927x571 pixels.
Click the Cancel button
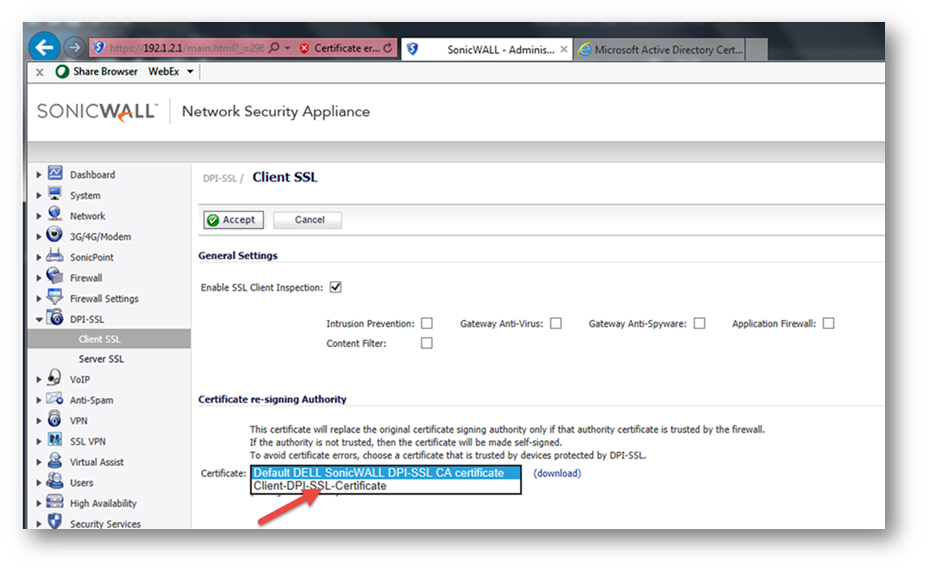(x=307, y=220)
